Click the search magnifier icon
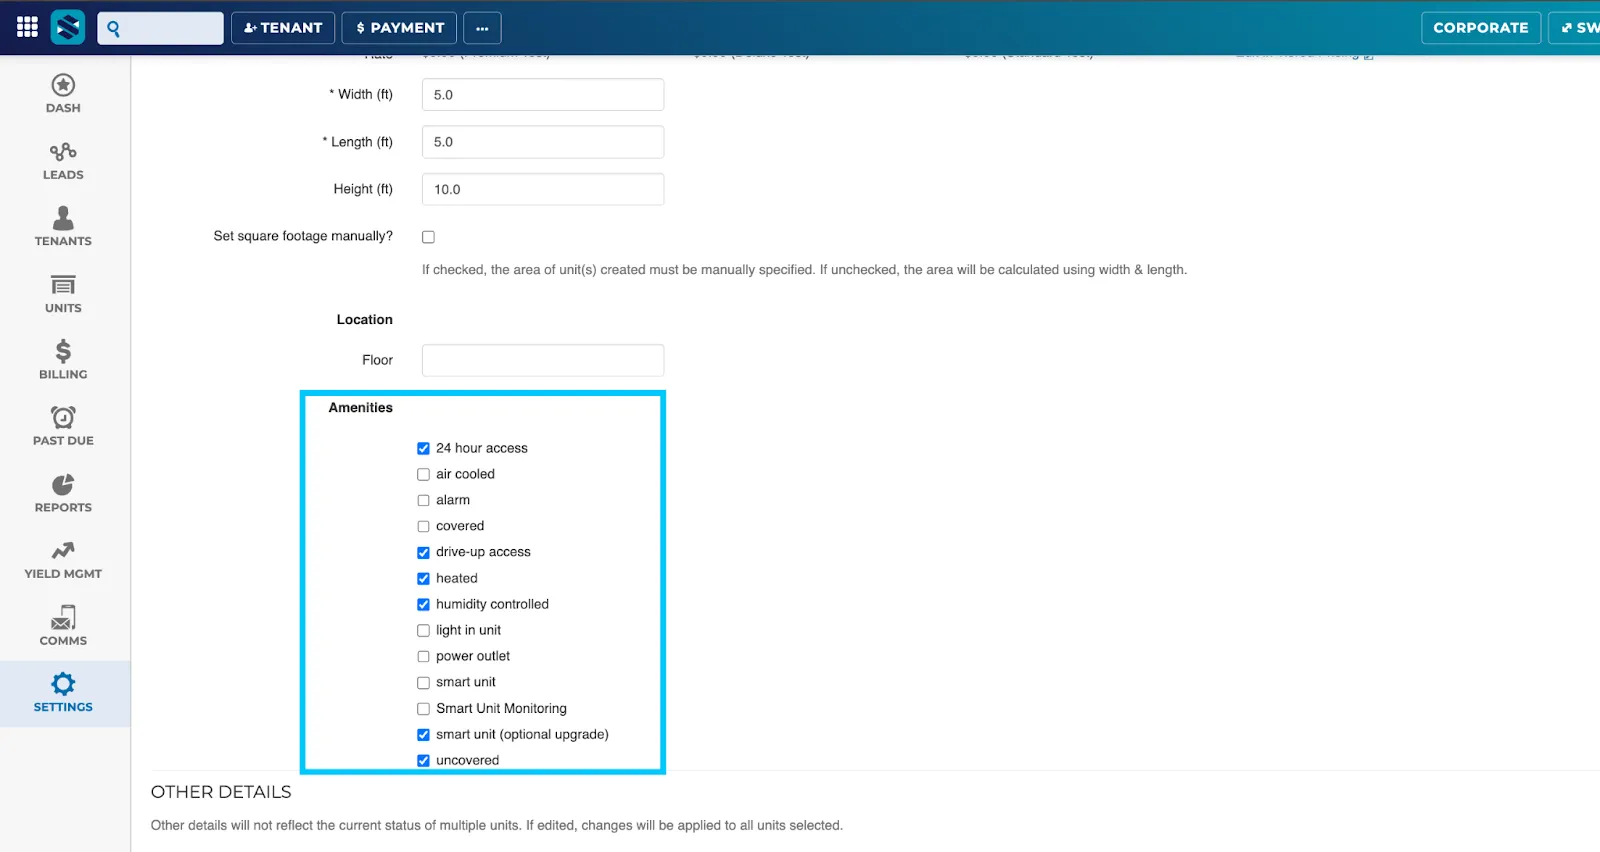 click(x=114, y=28)
